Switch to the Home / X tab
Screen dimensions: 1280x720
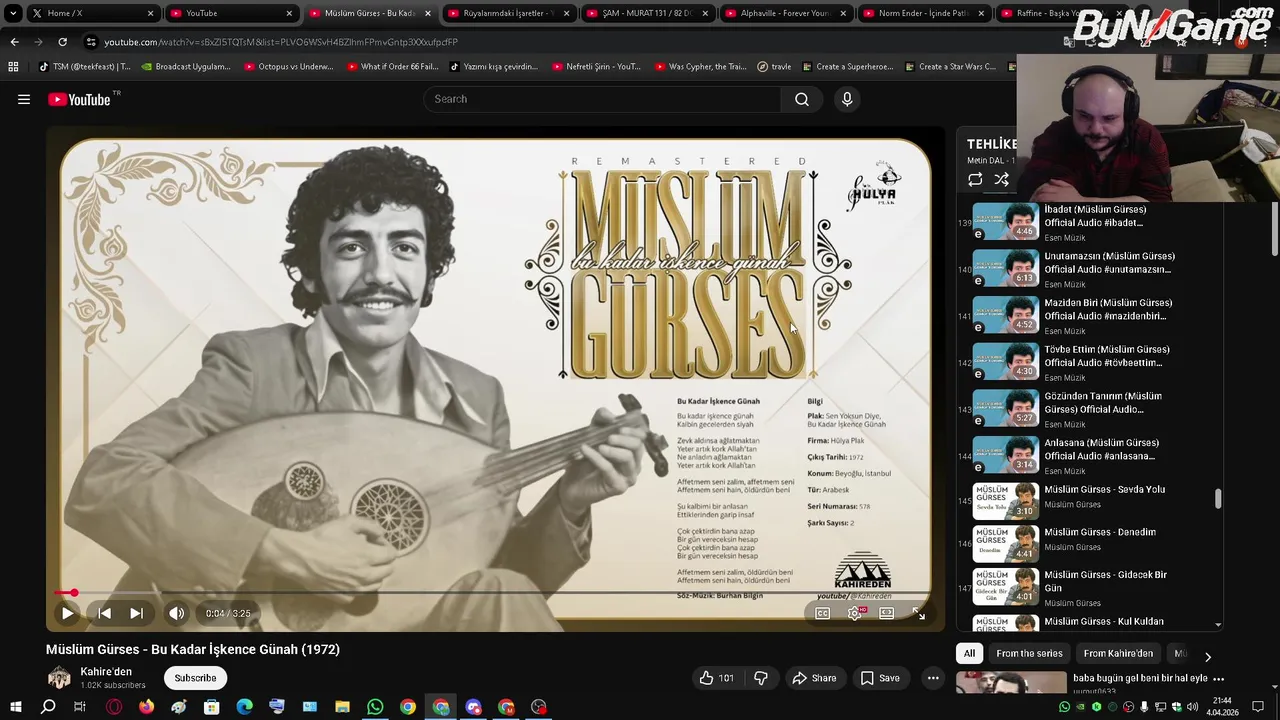click(x=92, y=13)
